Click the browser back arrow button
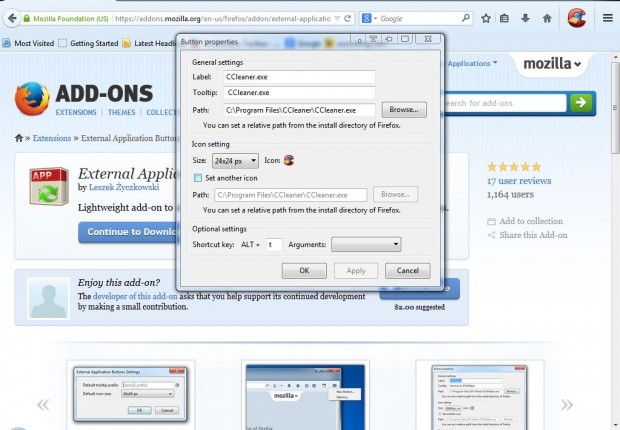Screen dimensions: 620x430 (x=12, y=18)
